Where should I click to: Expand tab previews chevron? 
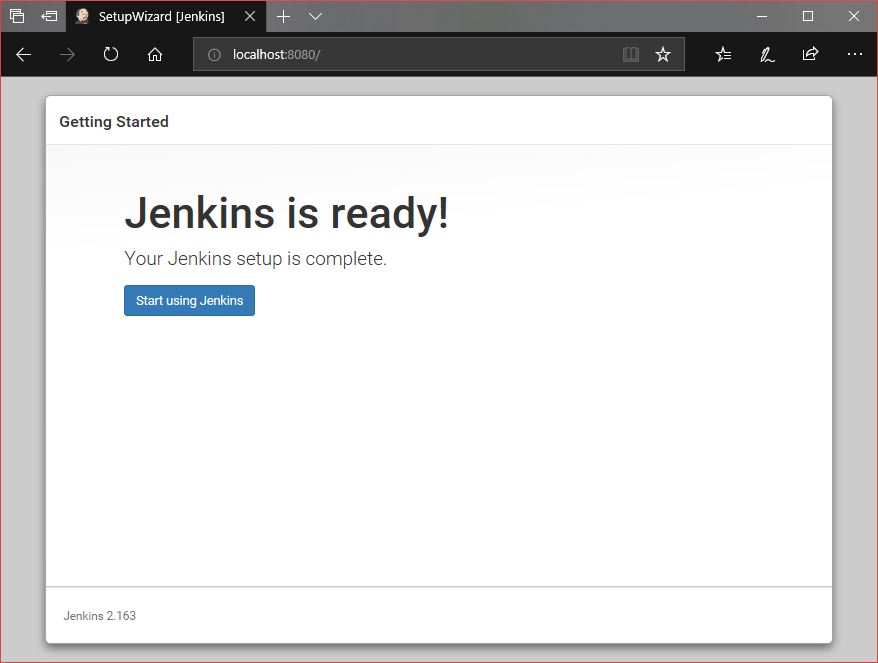point(315,17)
